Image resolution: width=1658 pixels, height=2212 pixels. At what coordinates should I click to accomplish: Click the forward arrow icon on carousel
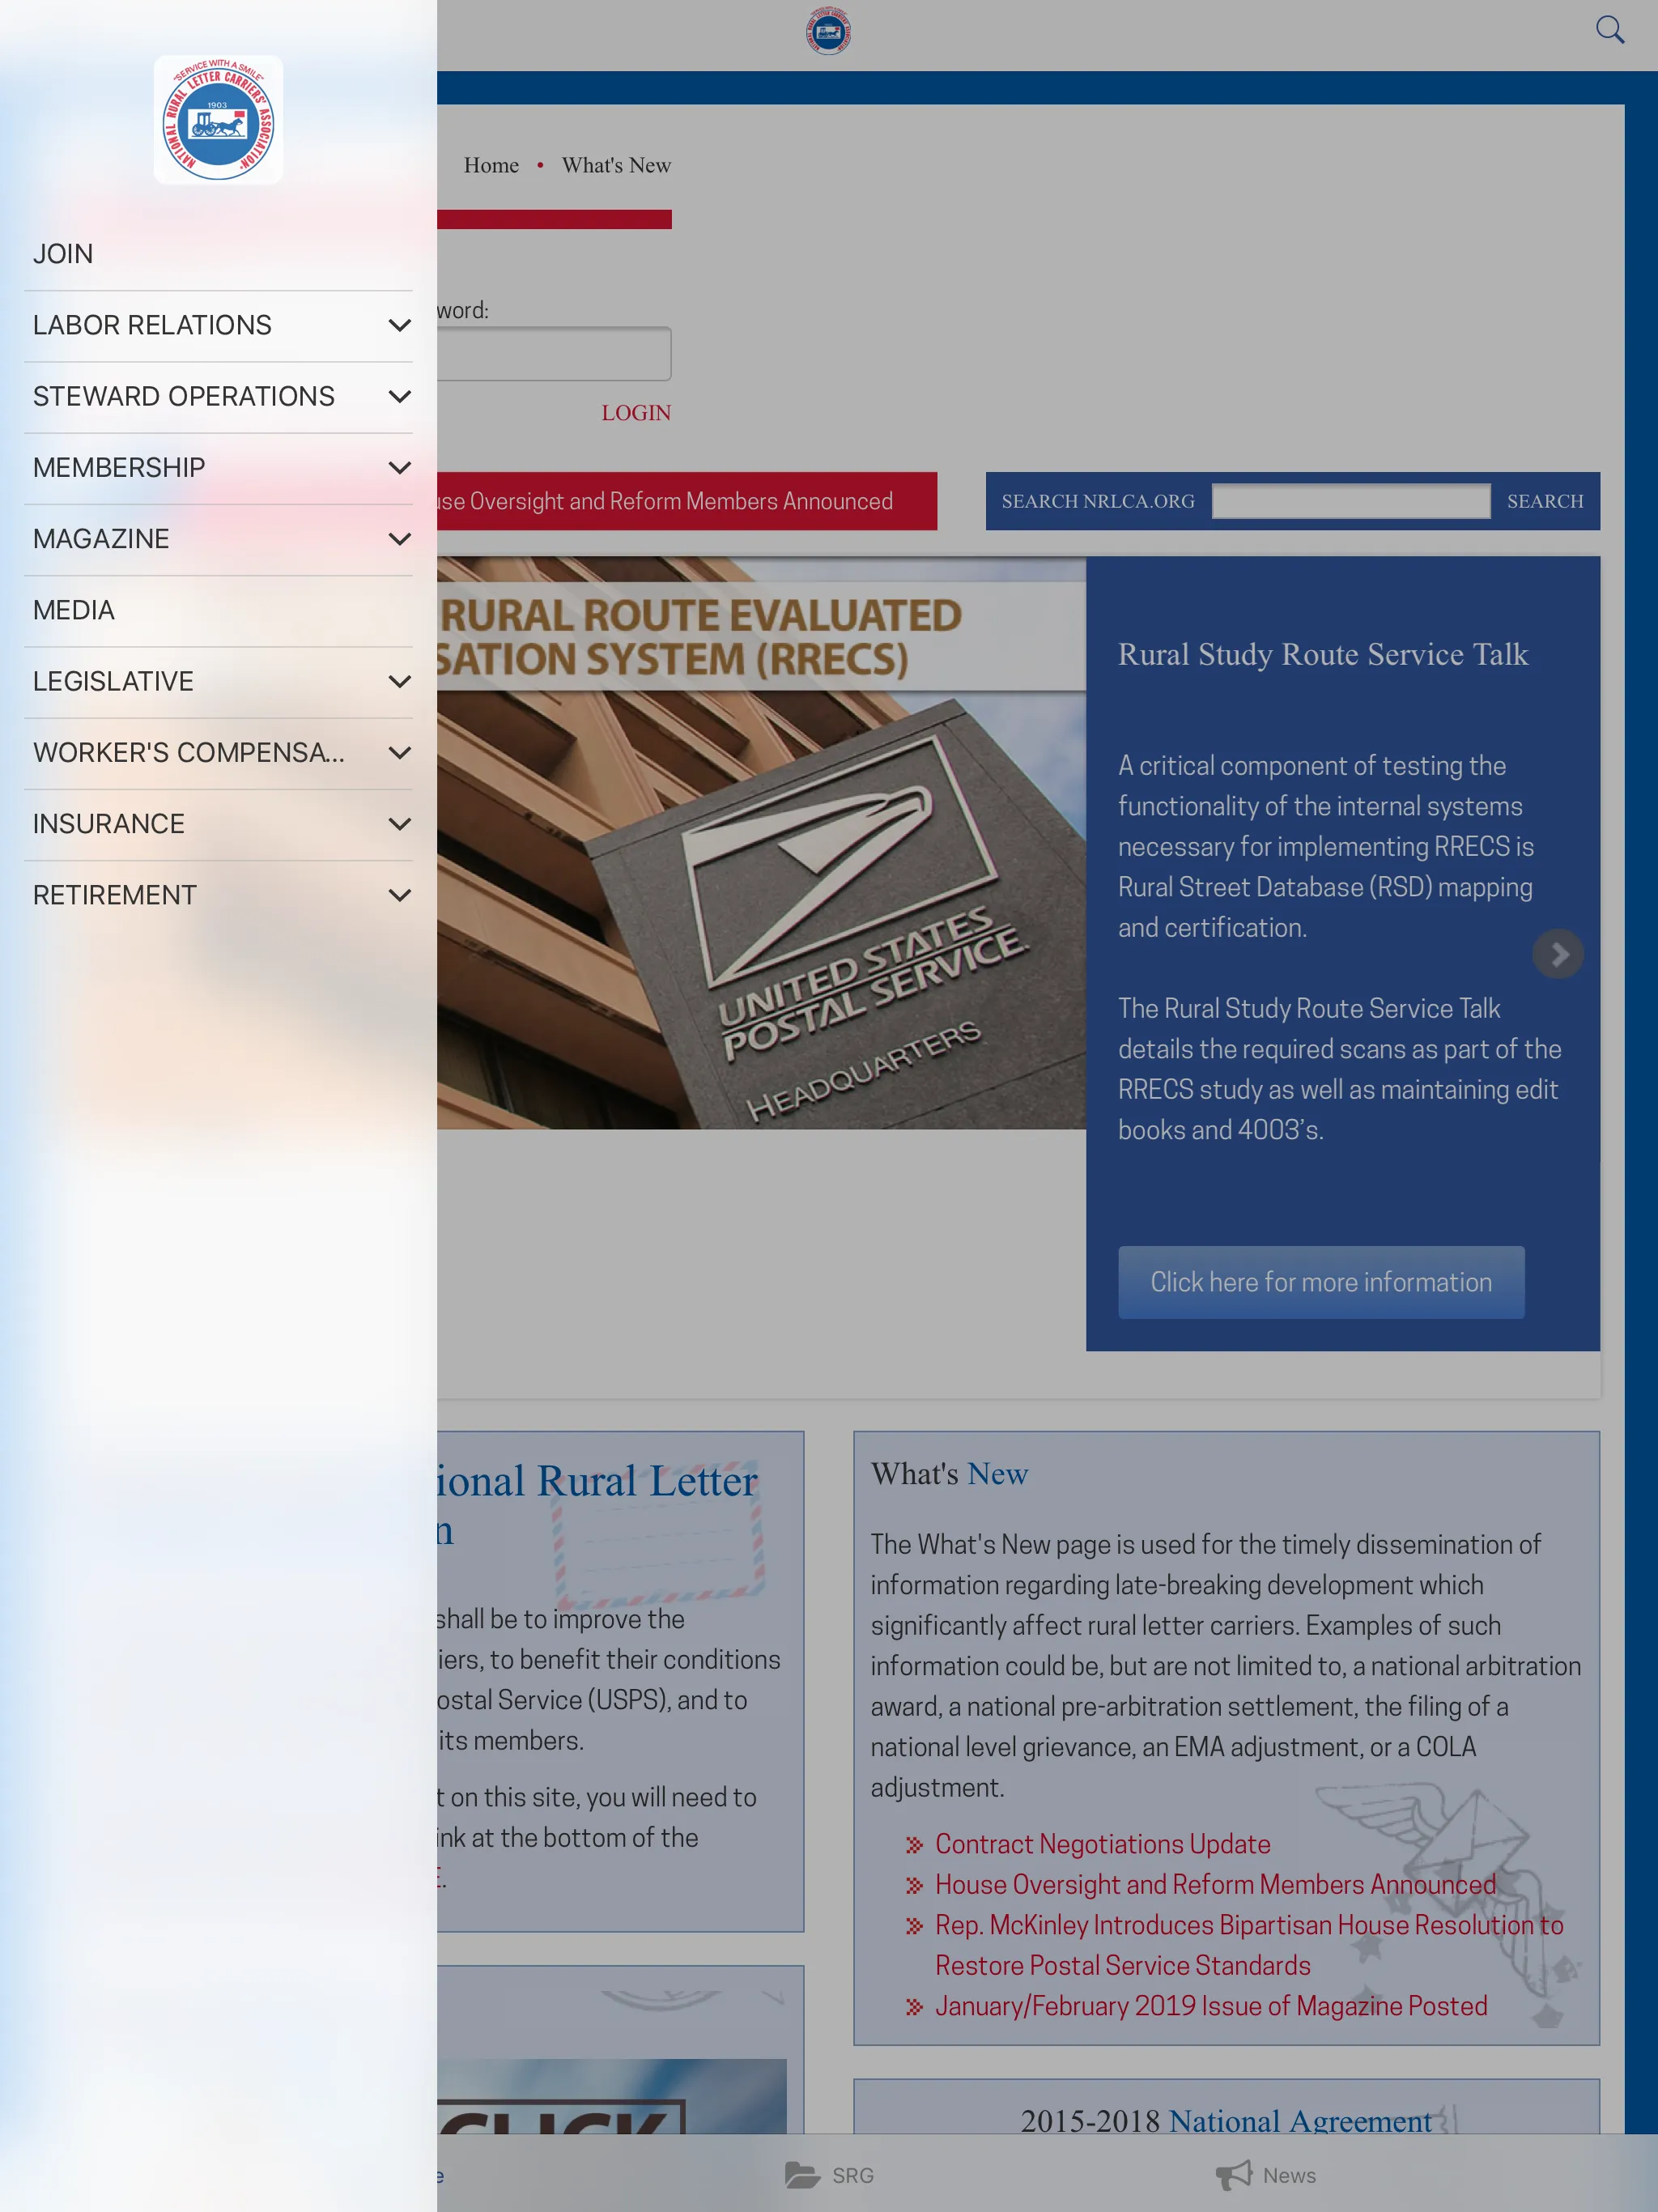(1557, 953)
